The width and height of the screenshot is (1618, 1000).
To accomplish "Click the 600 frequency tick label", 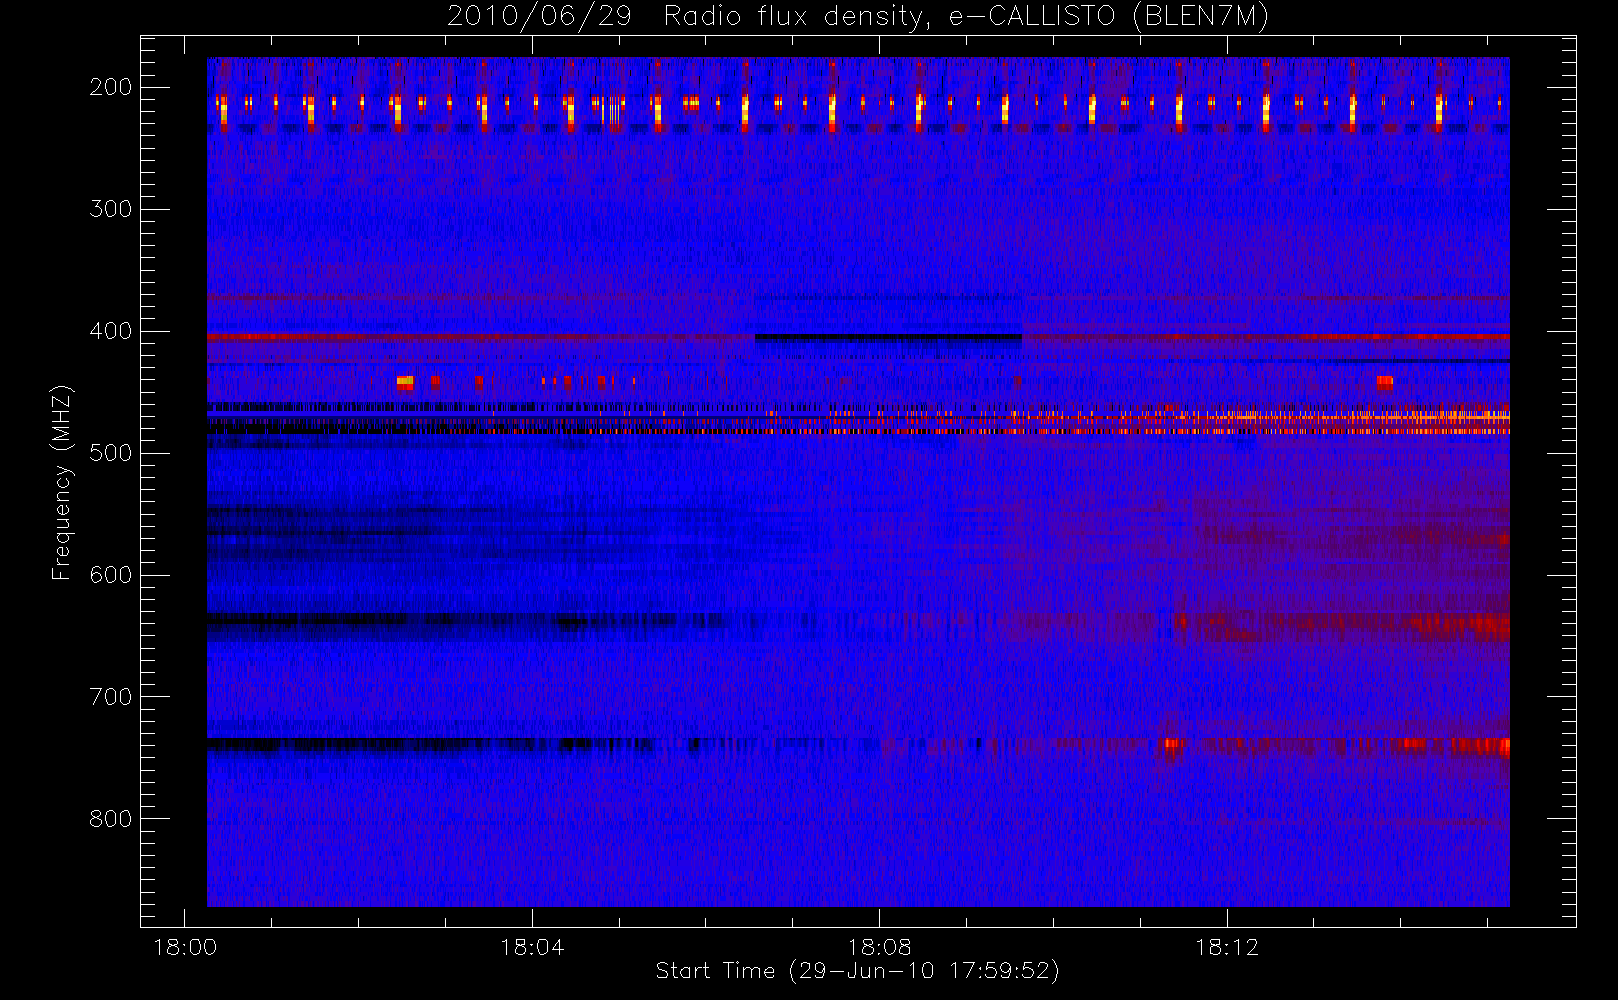I will [x=110, y=575].
